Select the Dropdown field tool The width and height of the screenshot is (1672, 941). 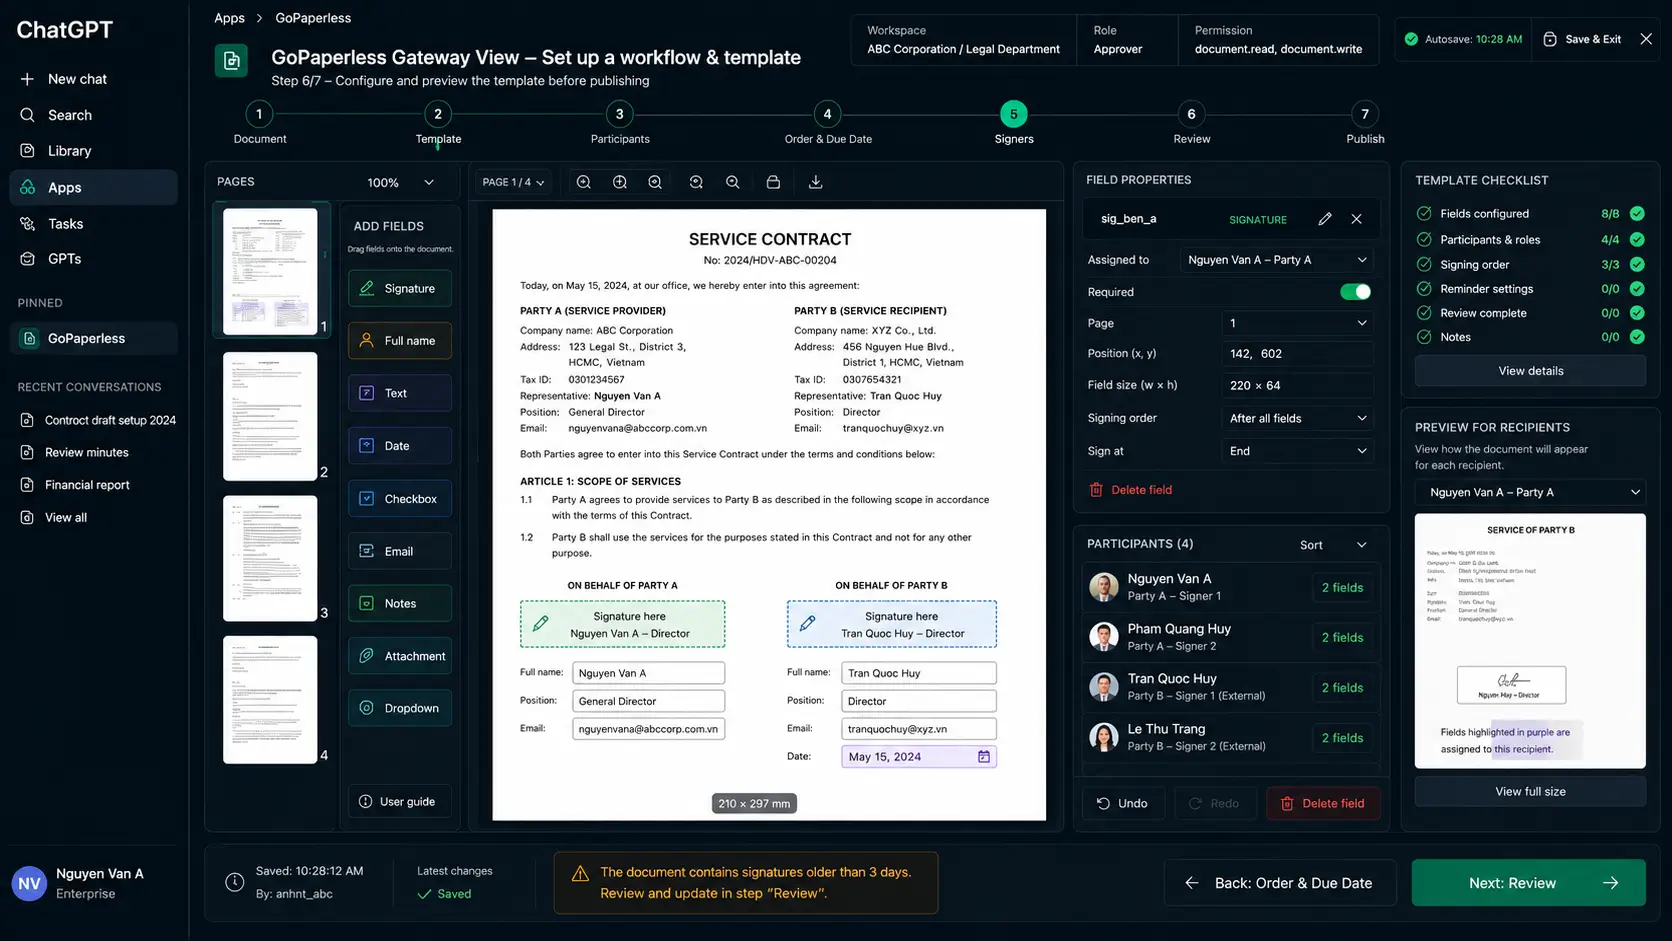click(400, 708)
